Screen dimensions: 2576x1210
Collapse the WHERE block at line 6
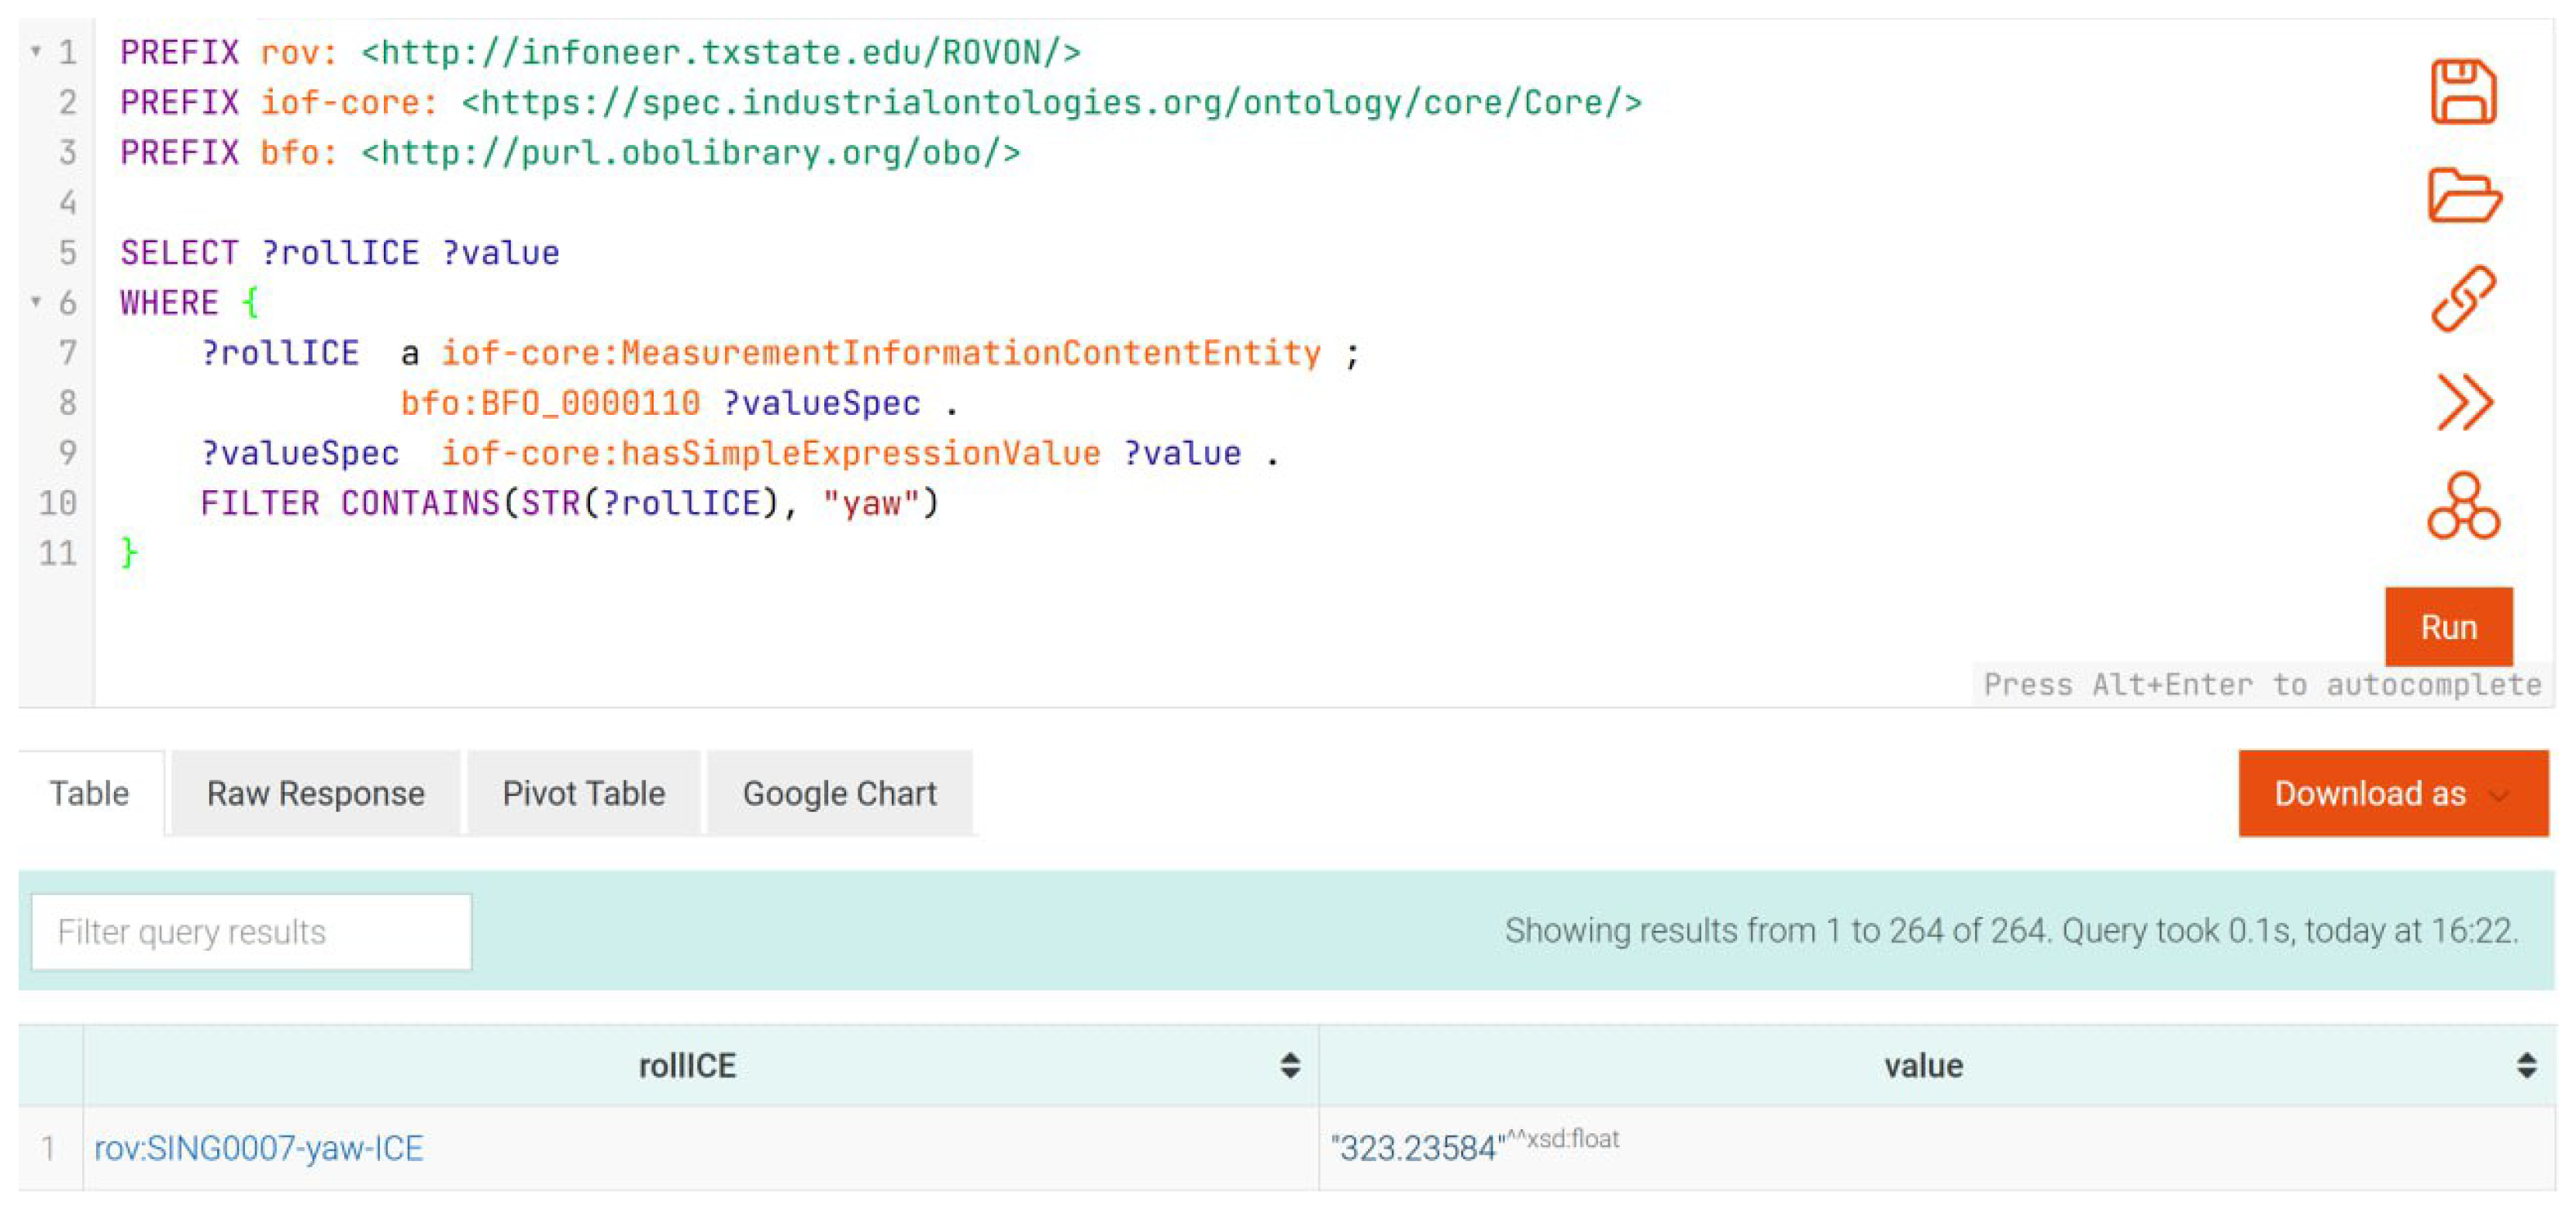pos(36,301)
